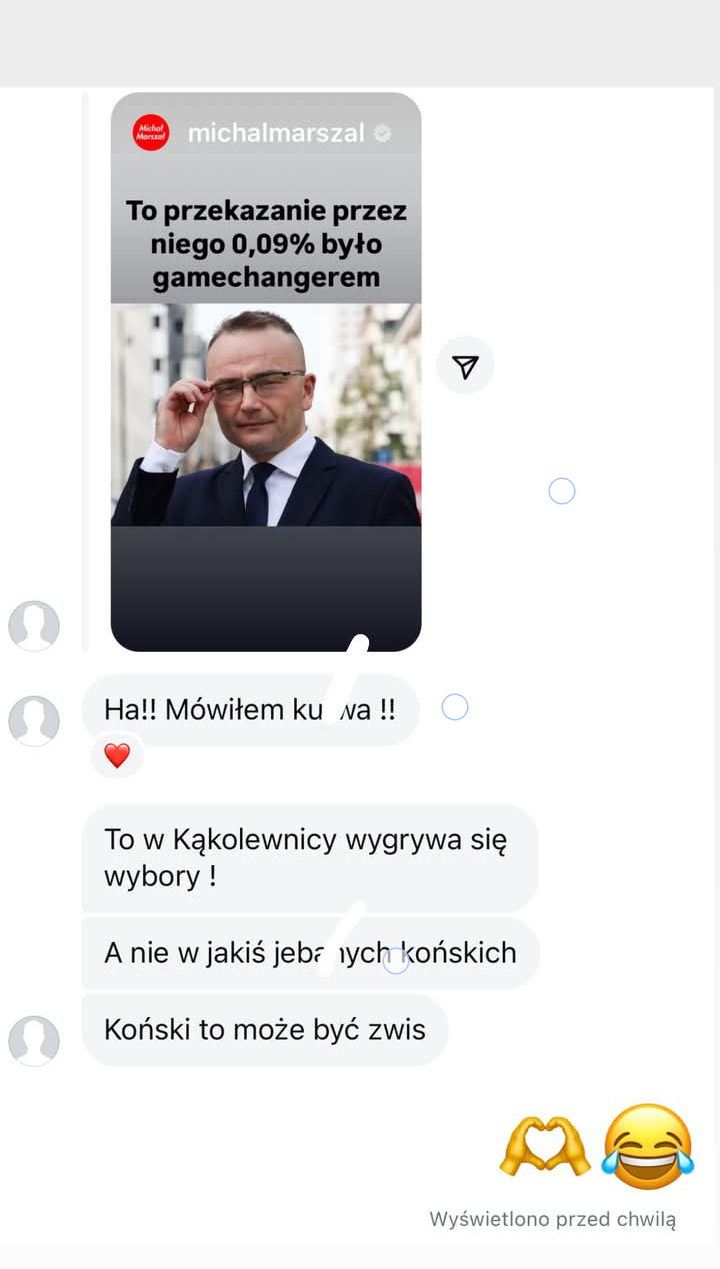
Task: Tap the share arrow icon beside the post
Action: (x=465, y=365)
